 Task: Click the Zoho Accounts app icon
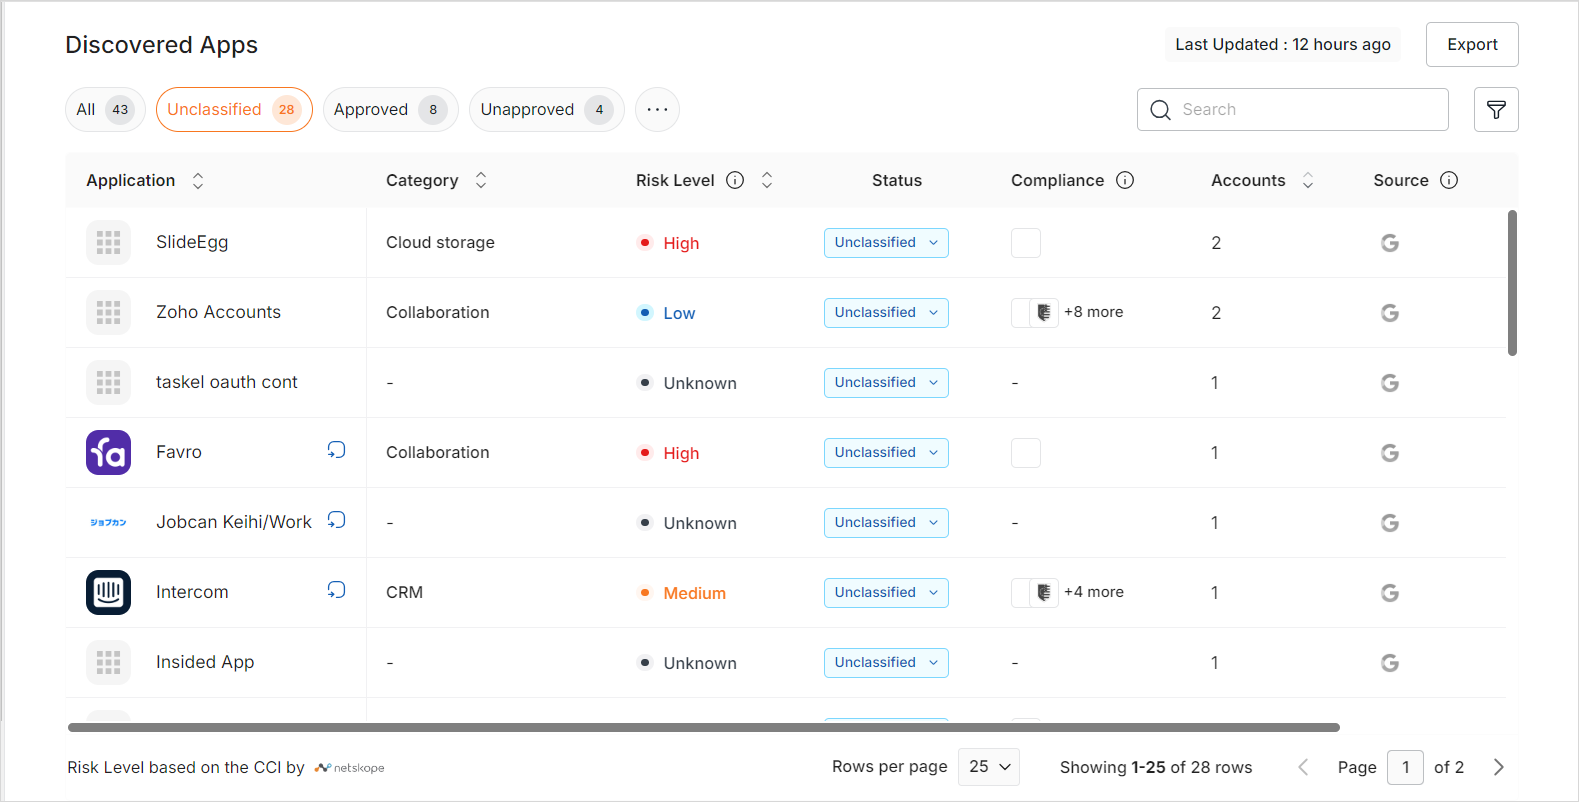[x=108, y=312]
